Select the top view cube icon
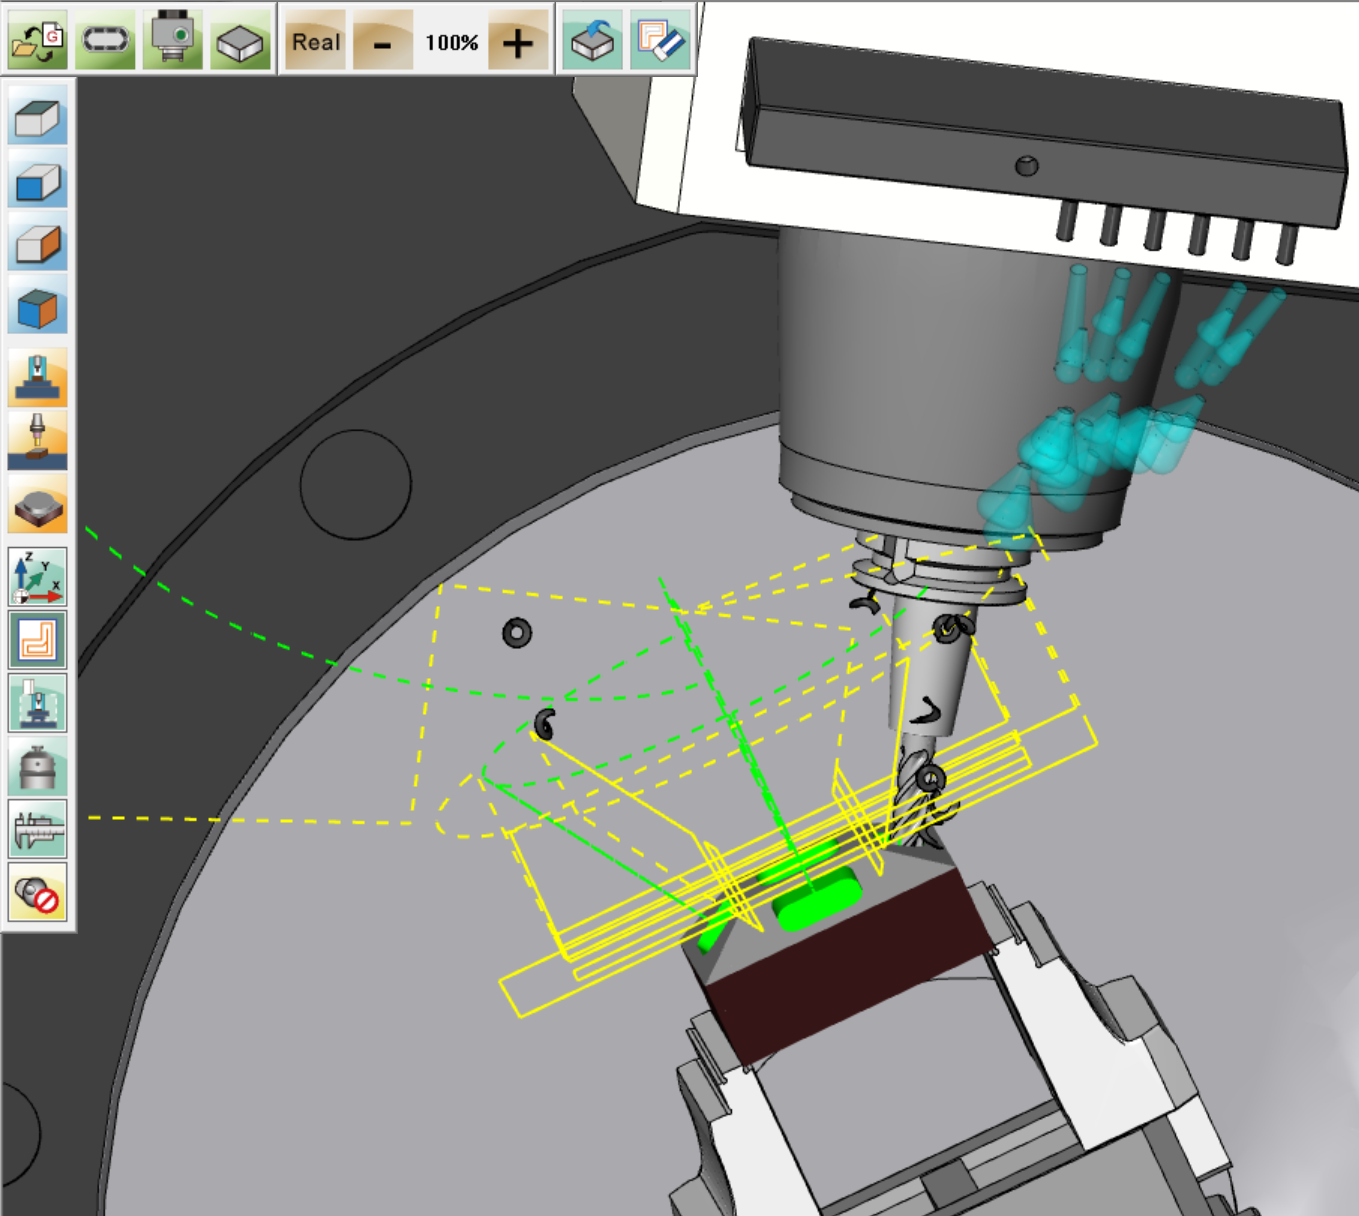Screen dimensions: 1359x1216 coord(38,116)
